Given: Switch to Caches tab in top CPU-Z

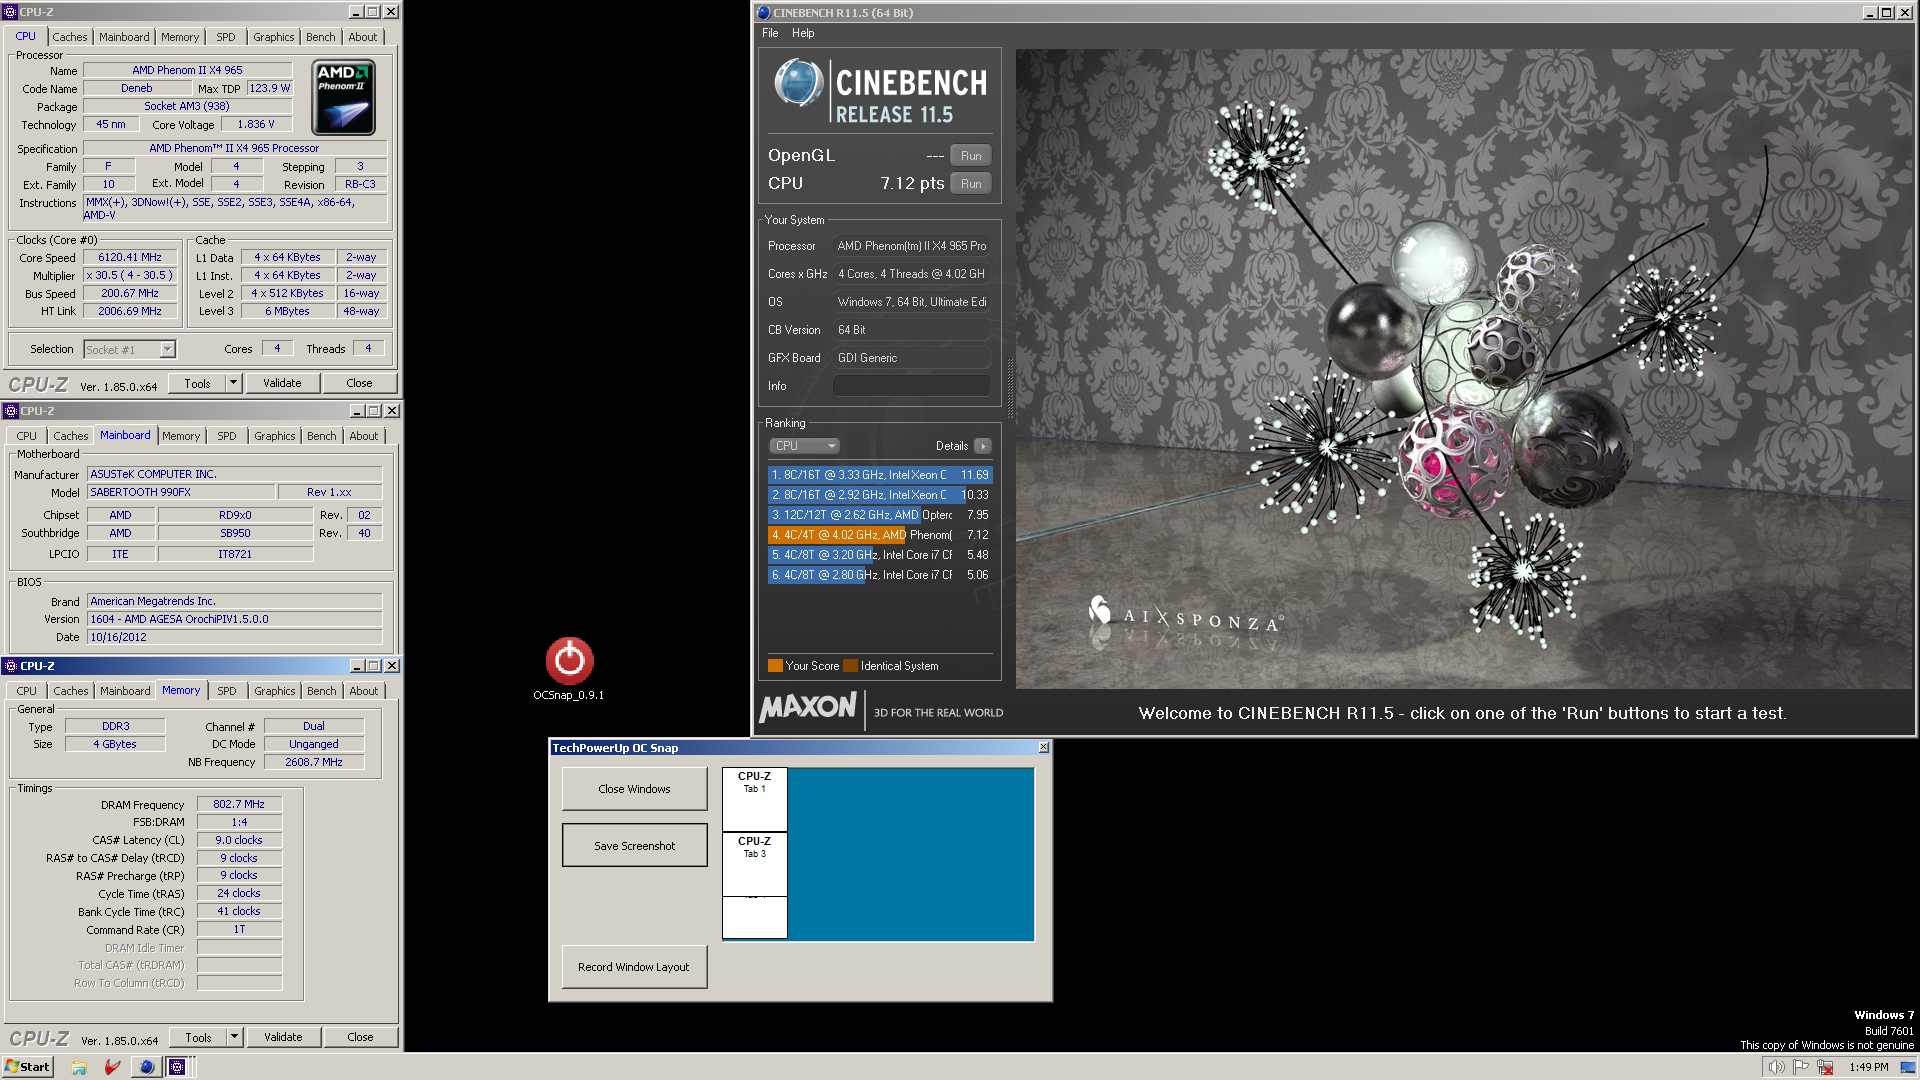Looking at the screenshot, I should point(70,37).
